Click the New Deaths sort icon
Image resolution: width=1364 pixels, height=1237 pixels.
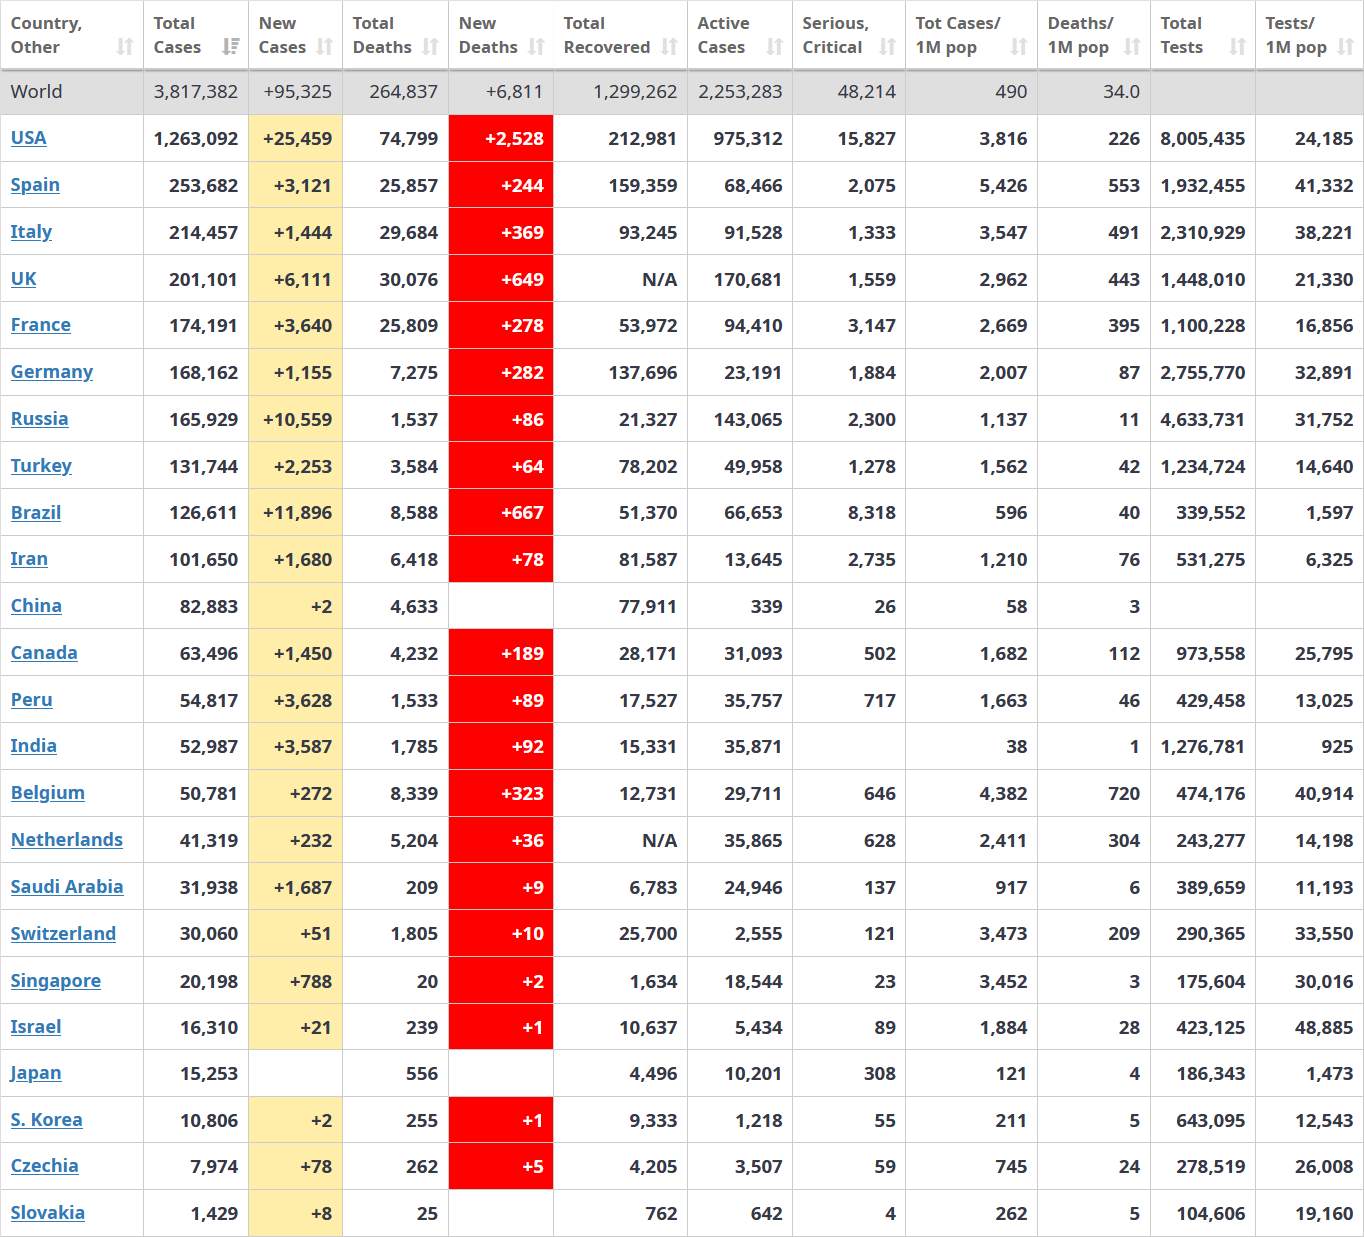[536, 47]
